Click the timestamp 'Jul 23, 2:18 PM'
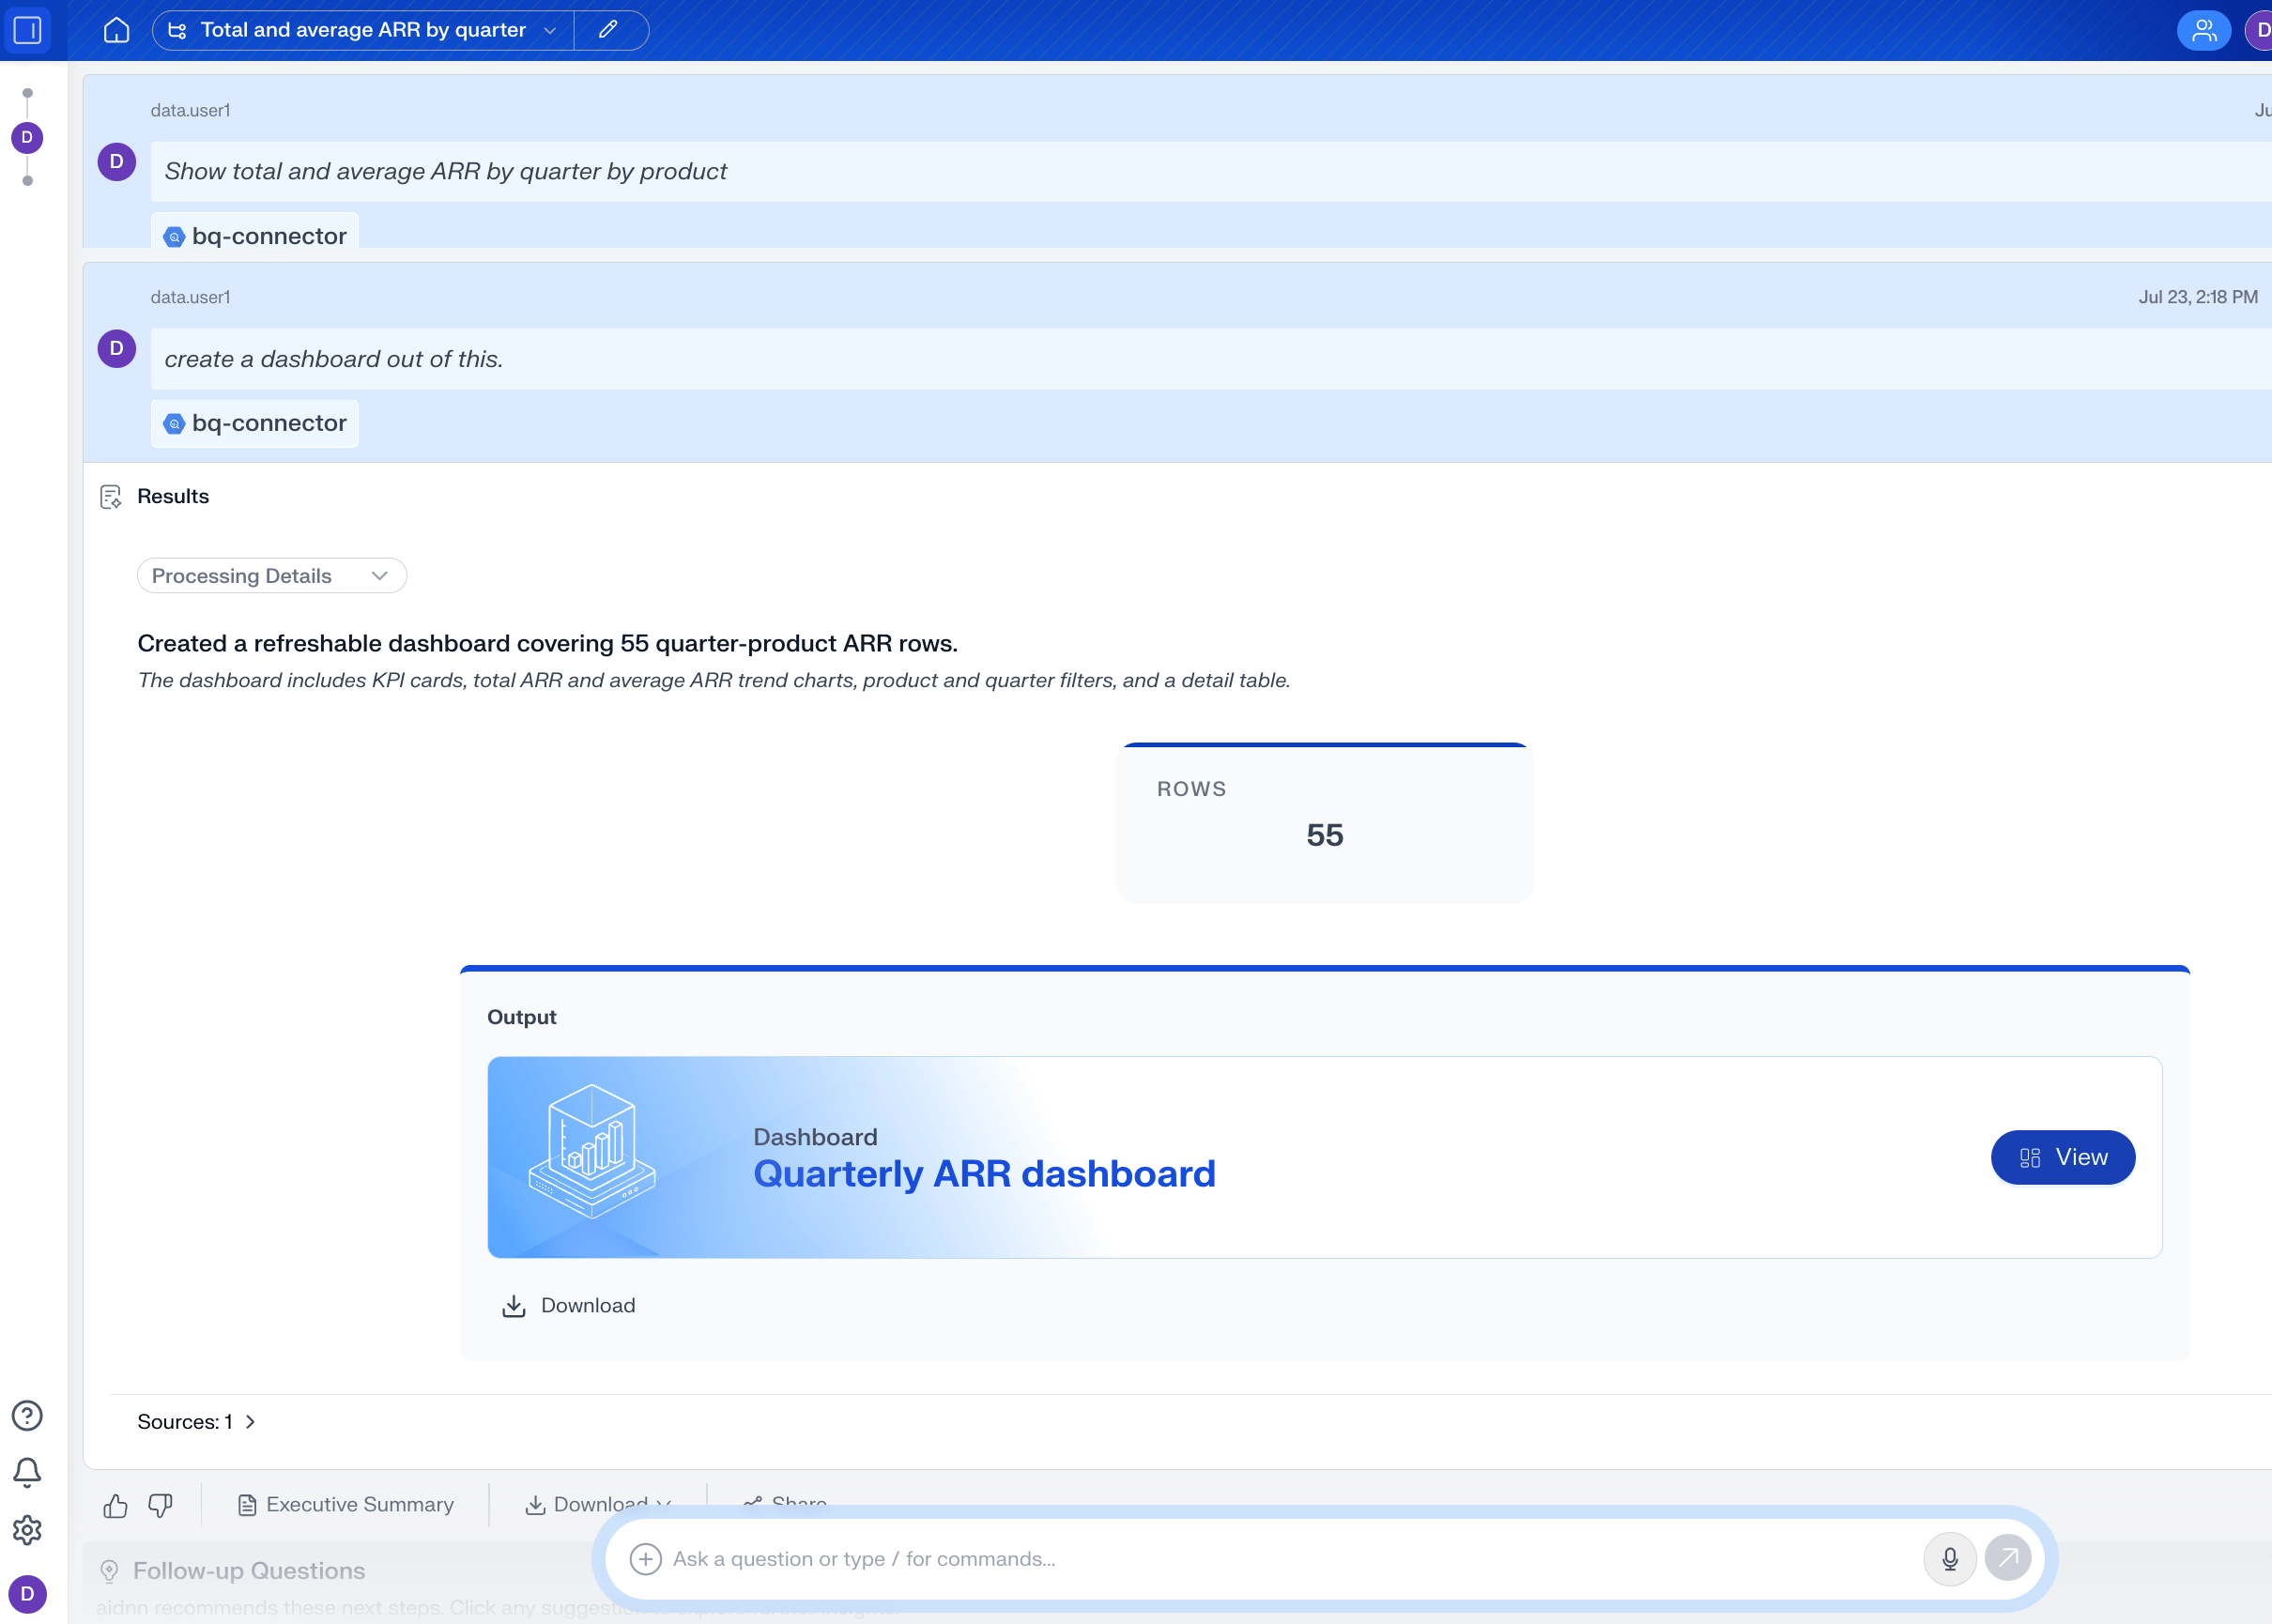The image size is (2272, 1624). pyautogui.click(x=2198, y=297)
